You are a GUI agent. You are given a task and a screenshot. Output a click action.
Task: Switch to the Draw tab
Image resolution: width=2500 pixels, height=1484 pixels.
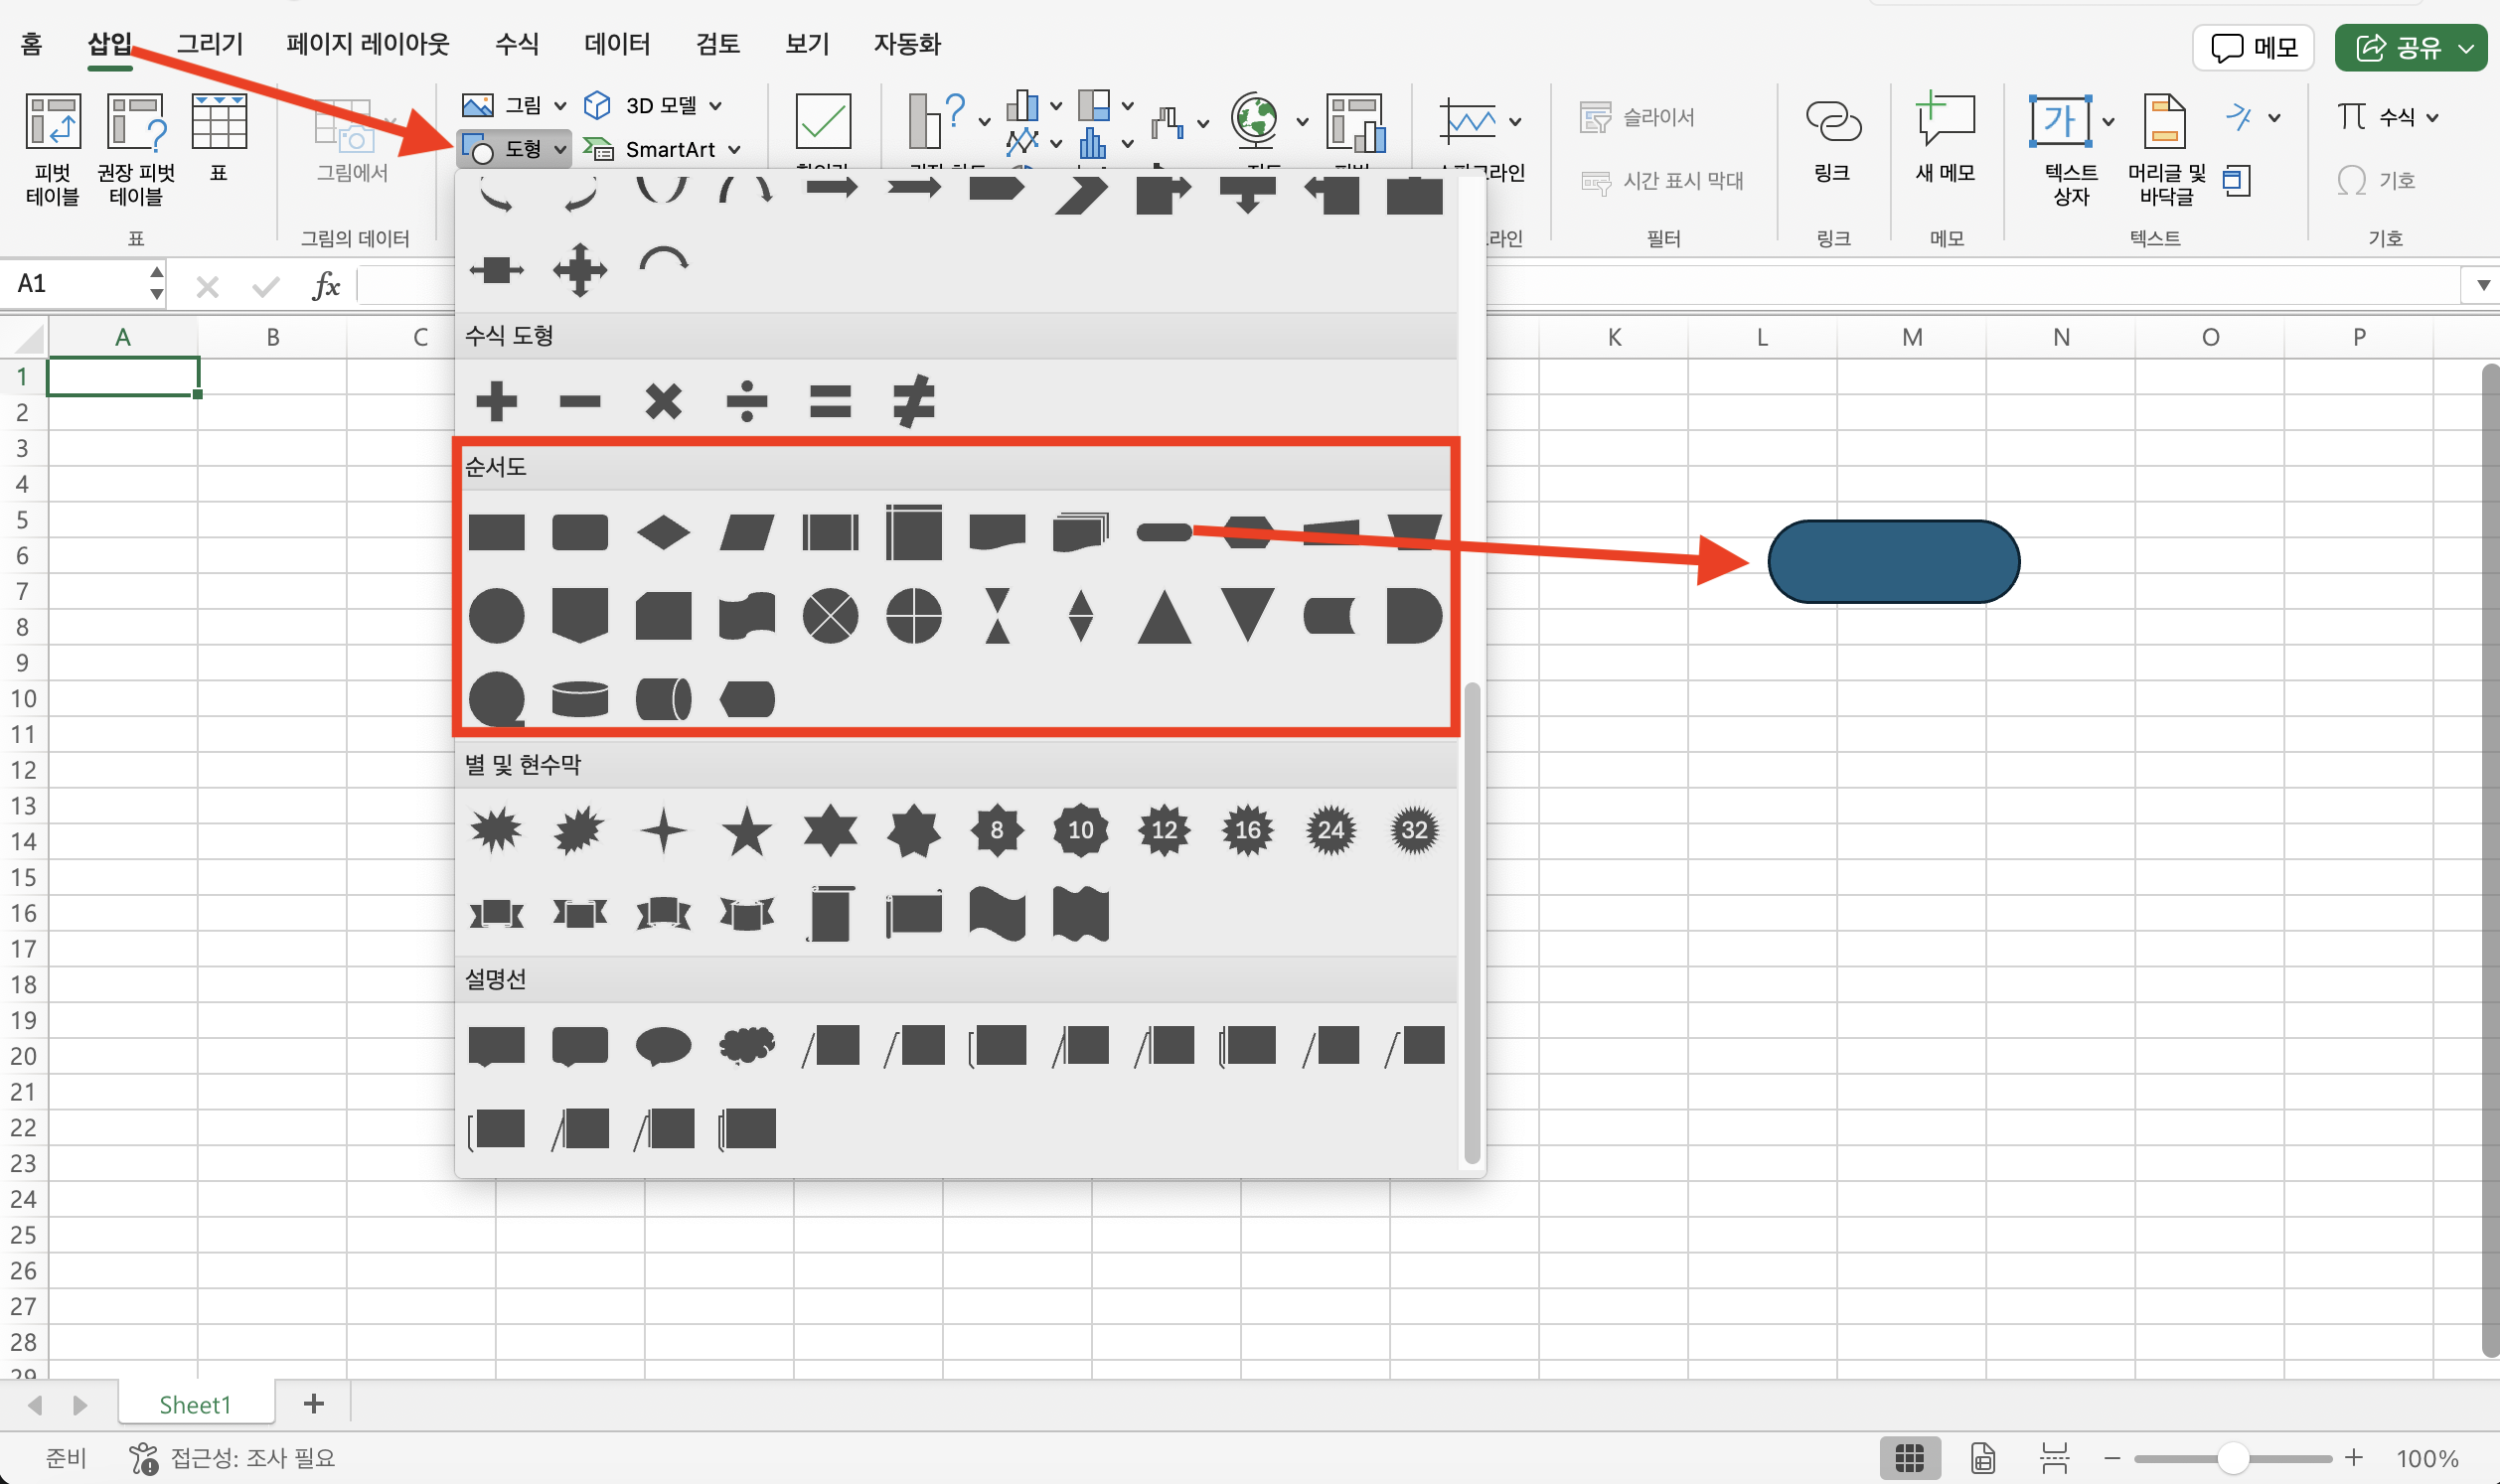coord(210,44)
